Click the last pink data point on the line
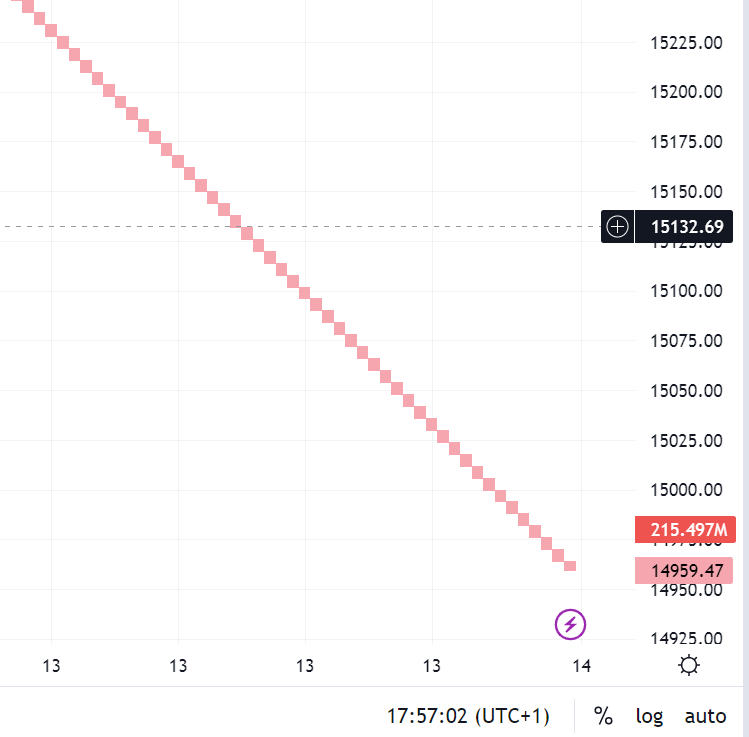 click(x=570, y=566)
